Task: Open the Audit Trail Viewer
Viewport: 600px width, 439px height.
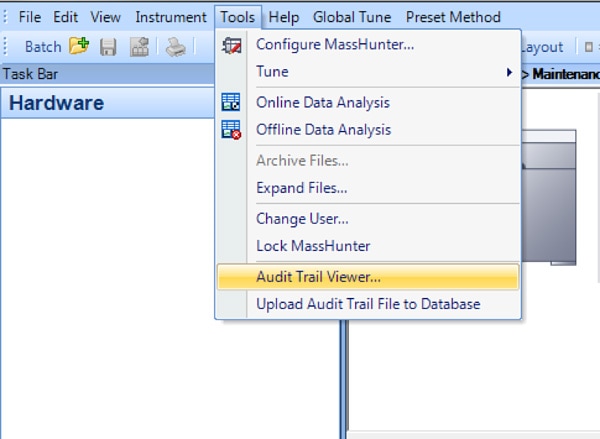Action: click(318, 277)
